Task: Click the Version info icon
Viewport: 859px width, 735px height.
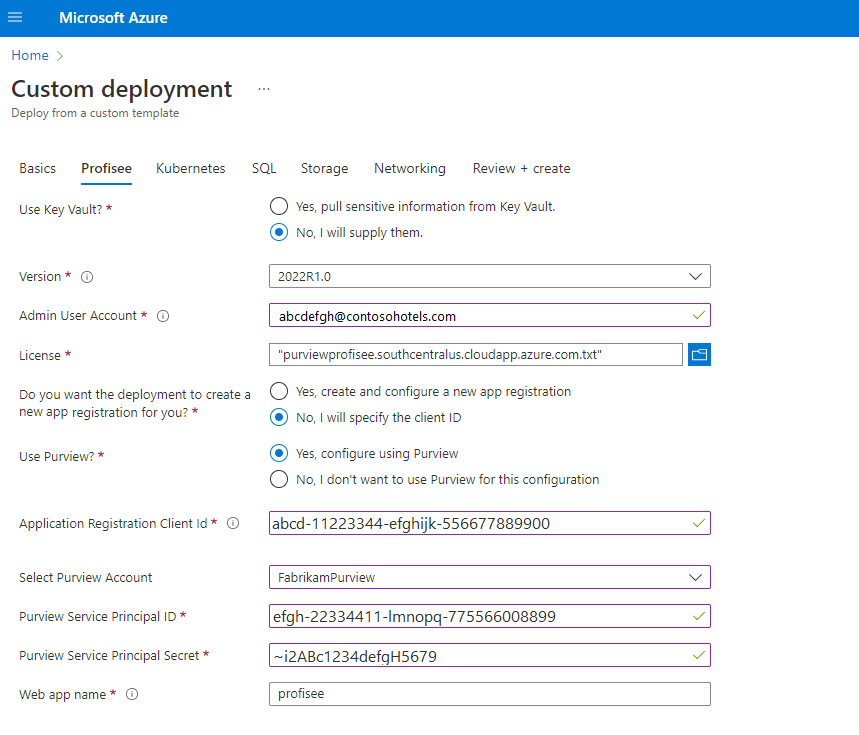Action: [87, 277]
